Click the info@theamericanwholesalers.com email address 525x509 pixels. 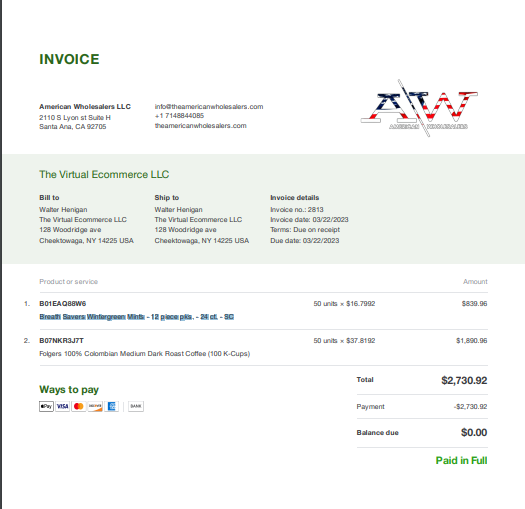[209, 106]
